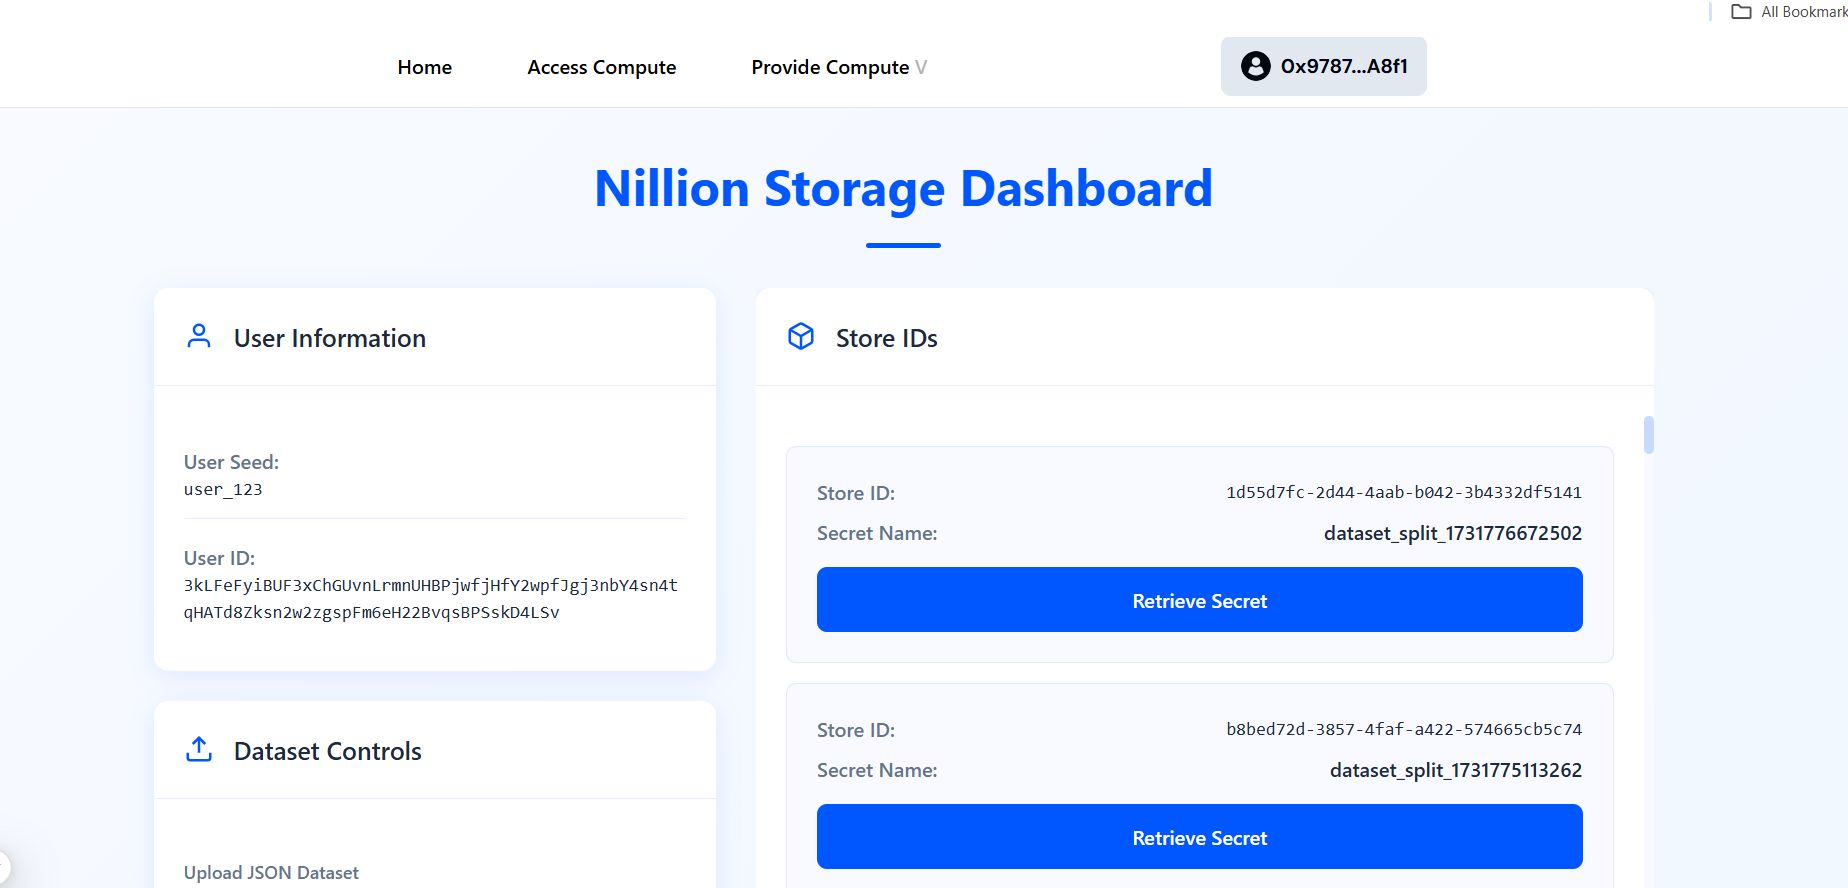Image resolution: width=1848 pixels, height=888 pixels.
Task: Retrieve secret for dataset_split_1731775113262
Action: pyautogui.click(x=1199, y=837)
